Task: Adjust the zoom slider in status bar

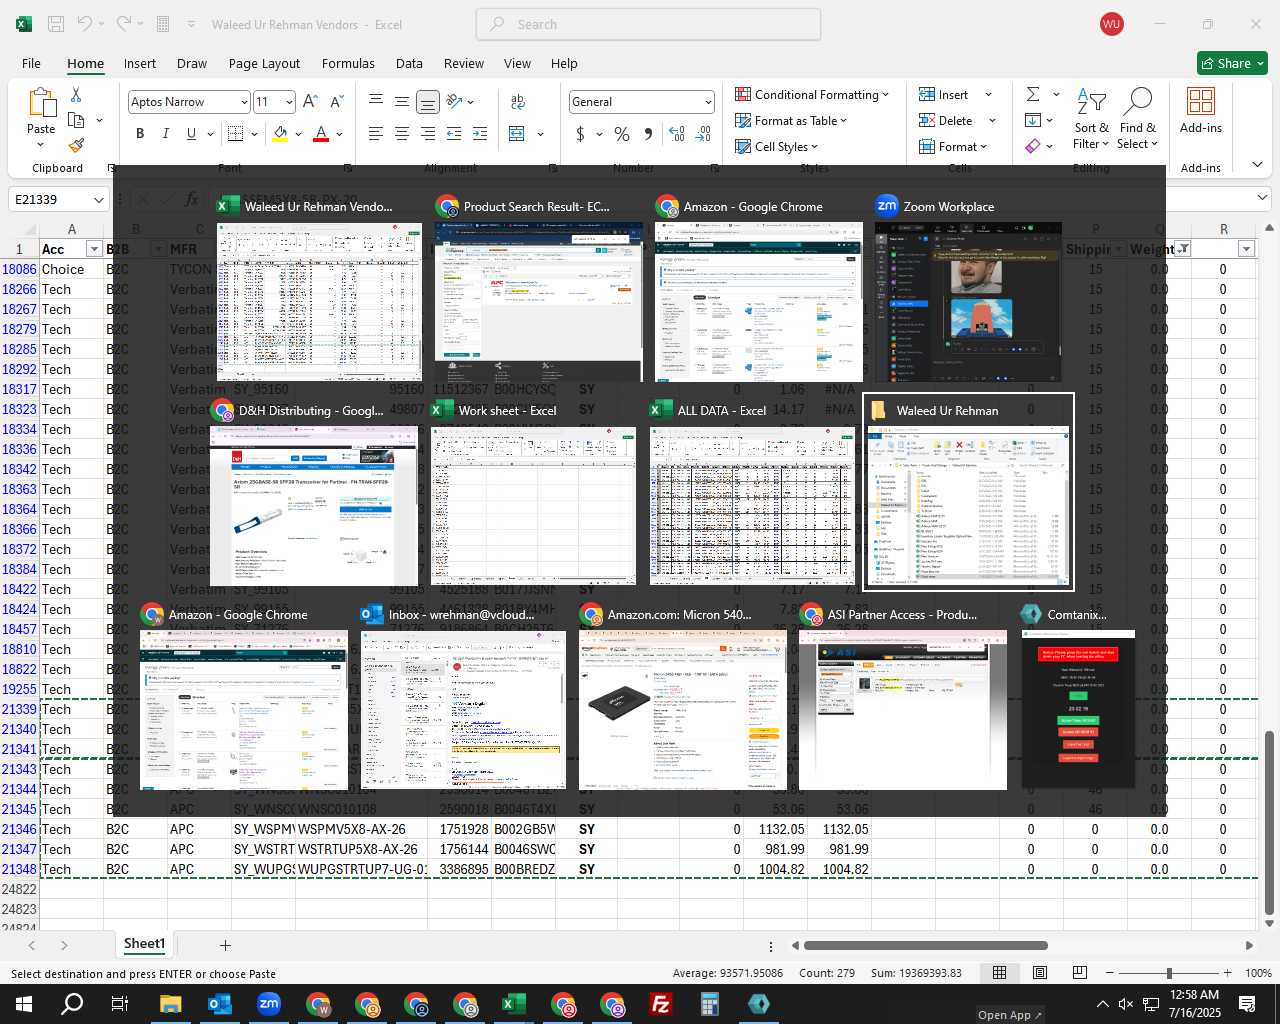Action: click(x=1168, y=973)
